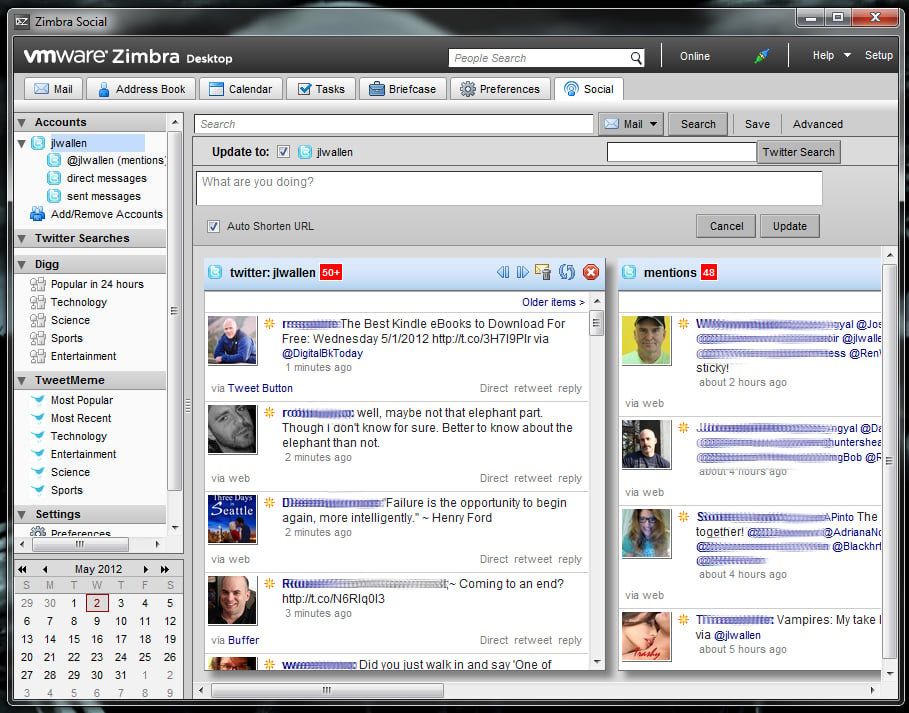Toggle Auto Shorten URL checkbox
Viewport: 909px width, 713px height.
click(x=213, y=226)
